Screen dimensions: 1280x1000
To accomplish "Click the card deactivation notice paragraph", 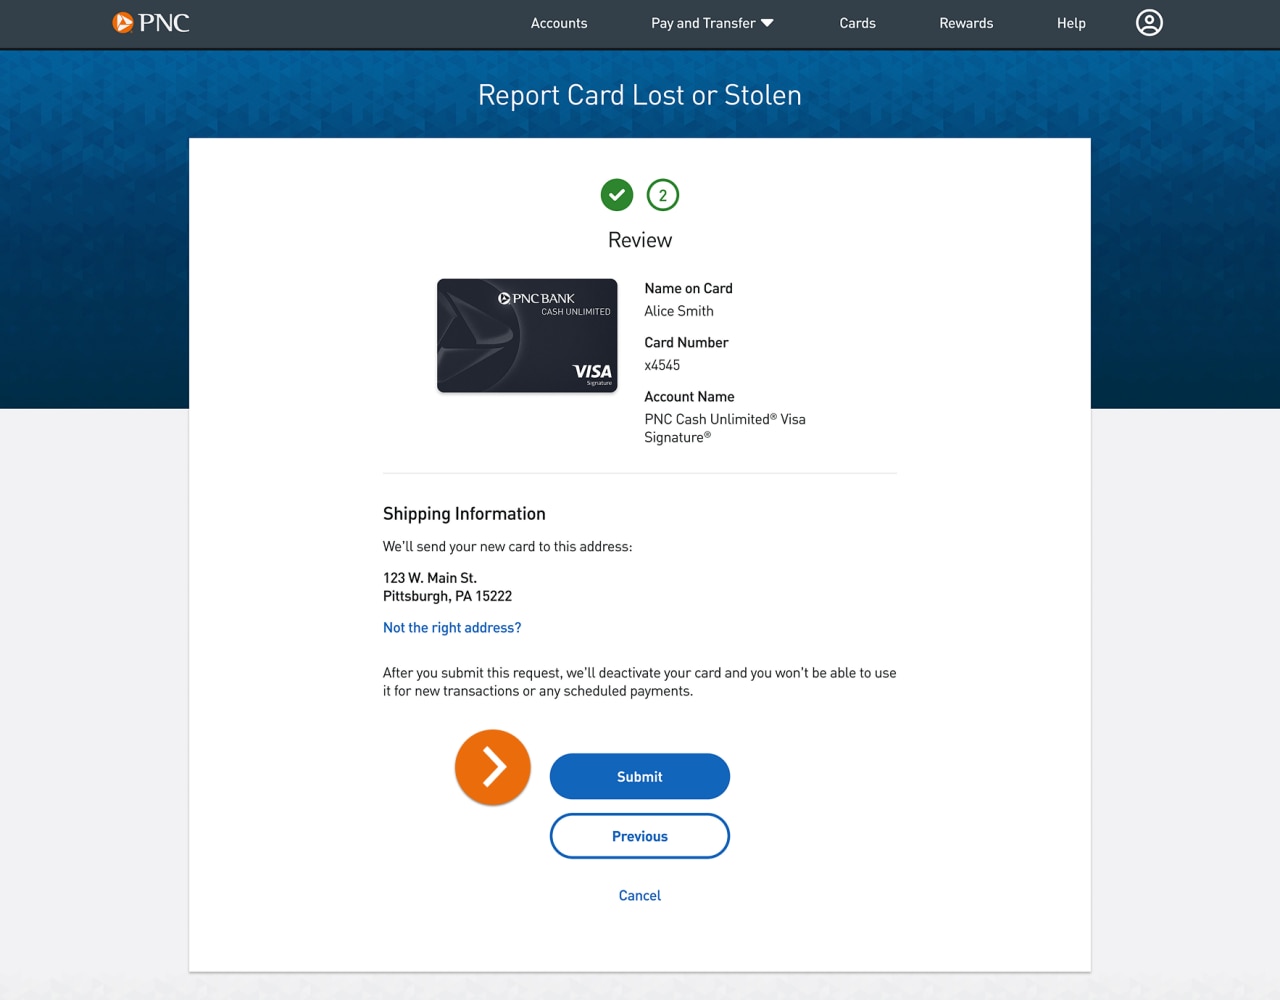I will pyautogui.click(x=640, y=682).
